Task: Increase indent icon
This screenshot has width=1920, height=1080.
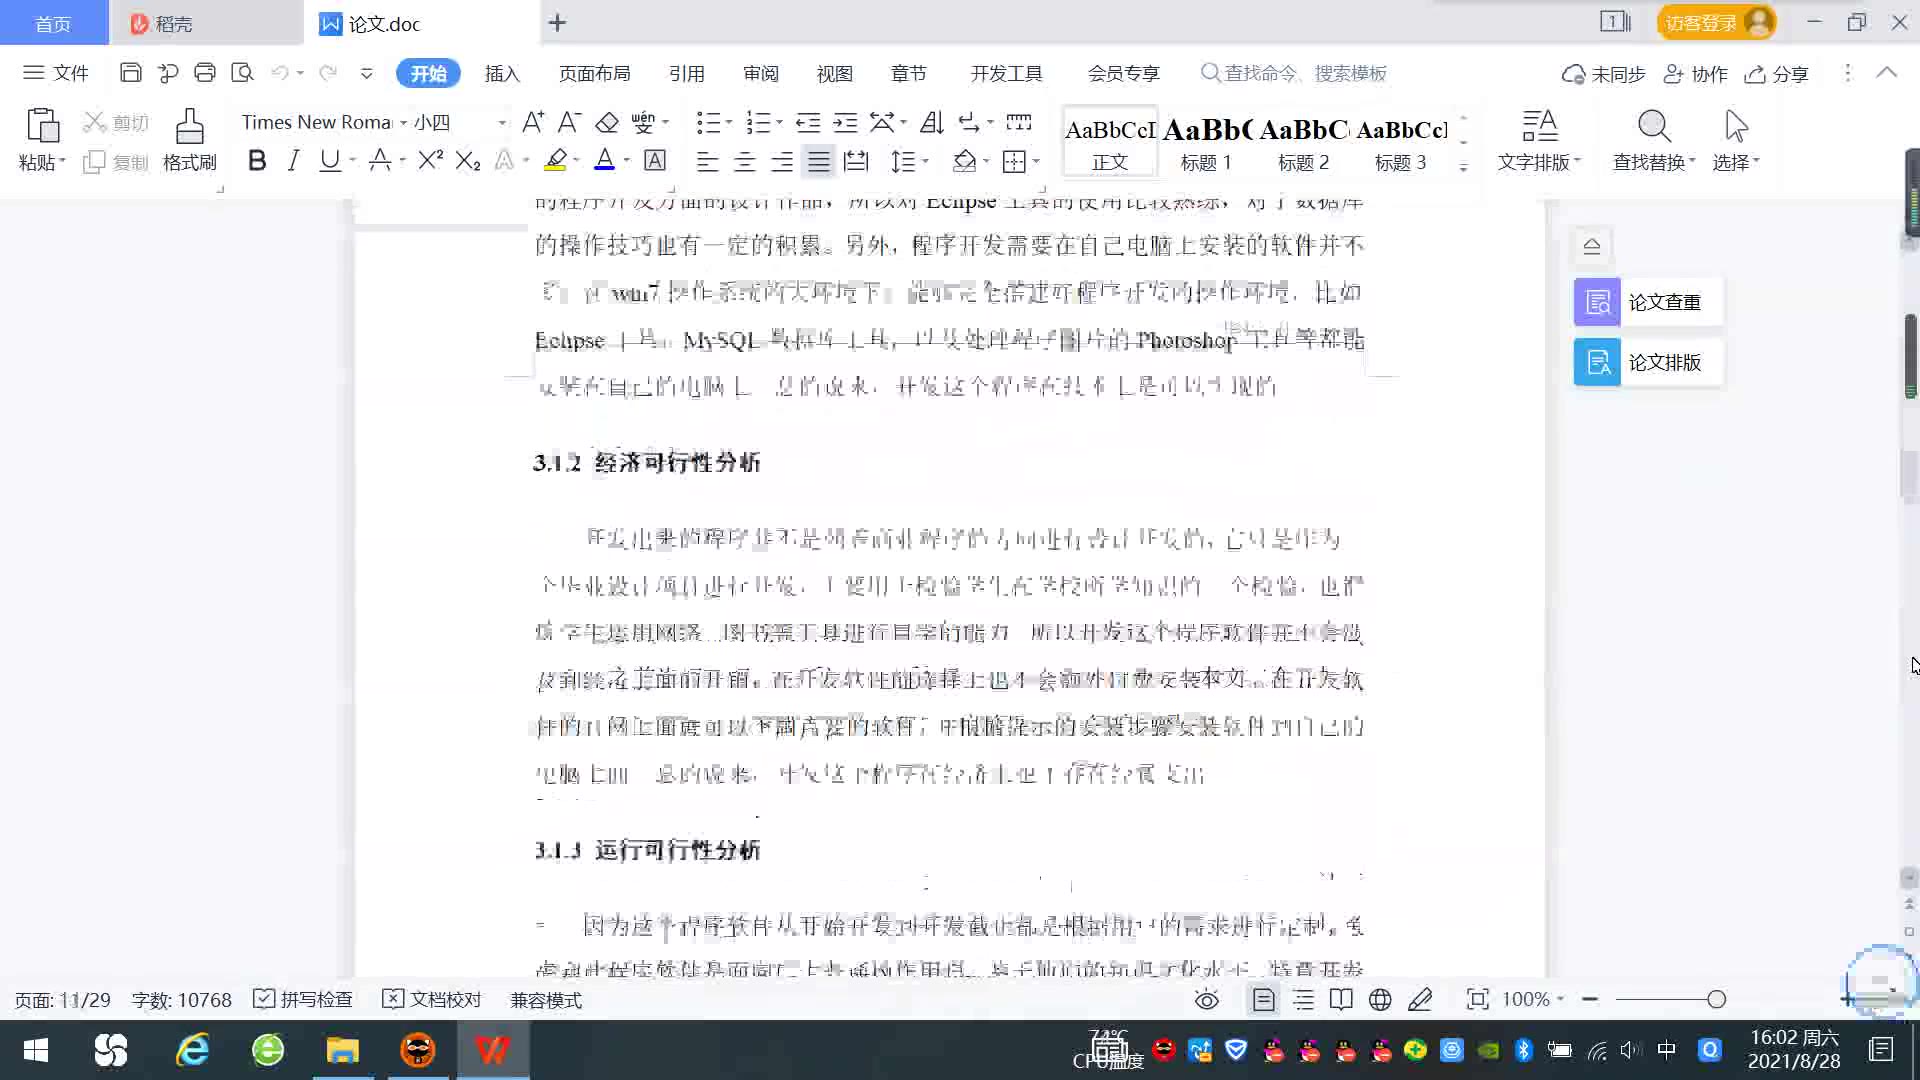Action: 845,122
